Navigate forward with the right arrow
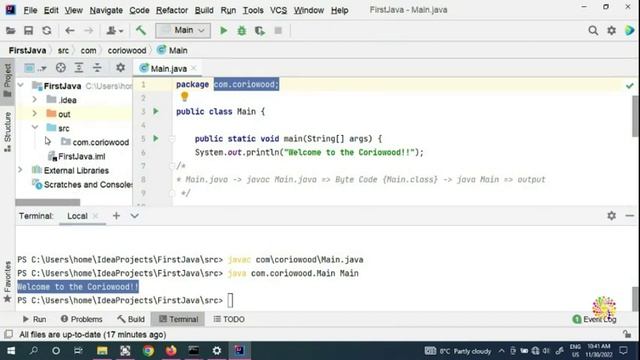640x360 pixels. (x=88, y=31)
